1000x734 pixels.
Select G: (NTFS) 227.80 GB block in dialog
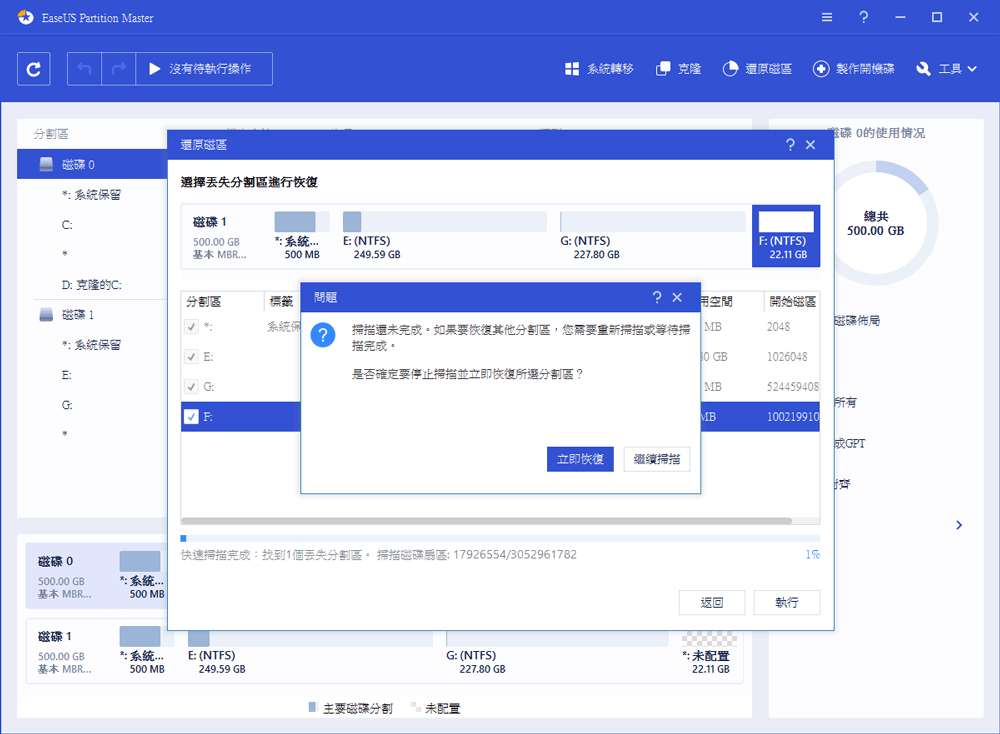[652, 235]
